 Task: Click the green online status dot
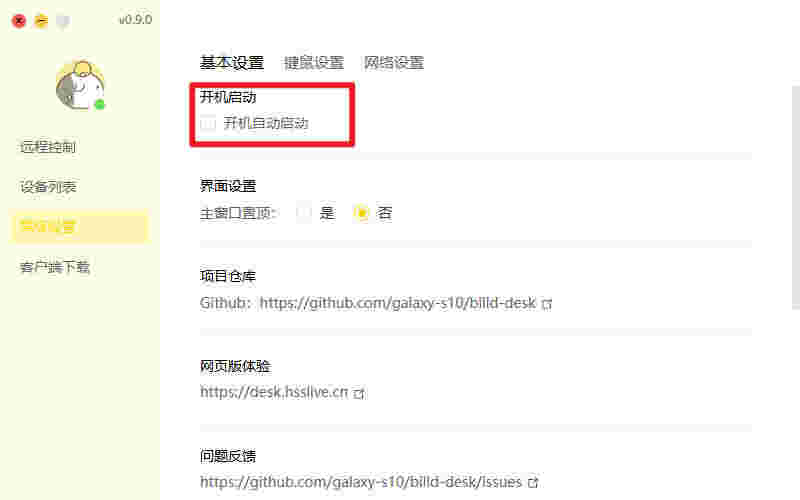coord(100,105)
